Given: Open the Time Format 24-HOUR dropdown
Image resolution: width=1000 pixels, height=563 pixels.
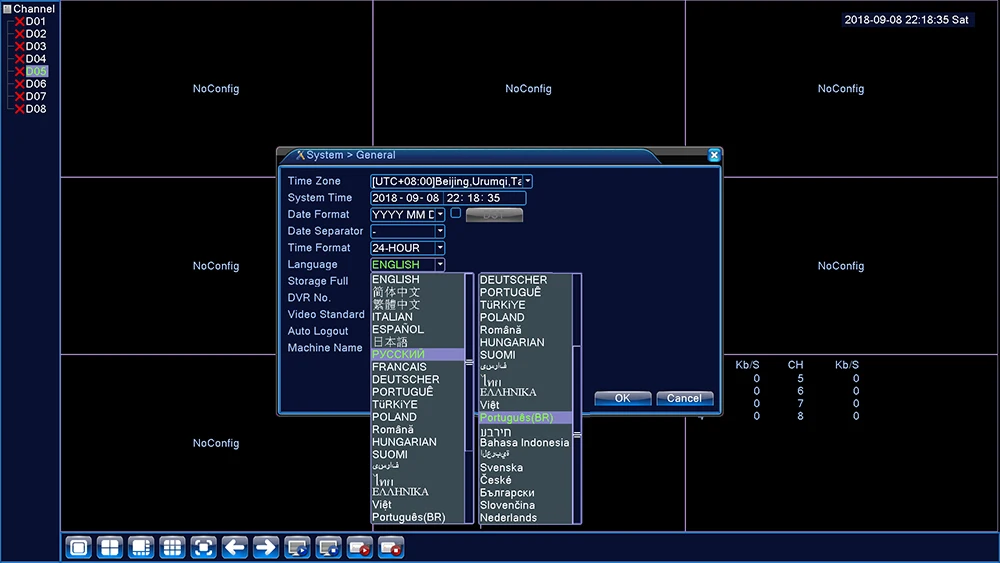Looking at the screenshot, I should pos(440,247).
